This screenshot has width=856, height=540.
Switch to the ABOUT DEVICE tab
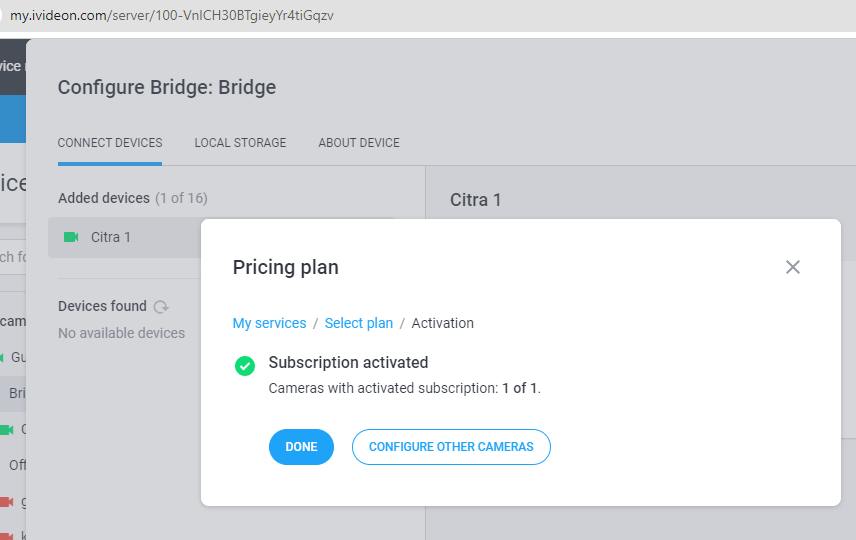tap(359, 143)
